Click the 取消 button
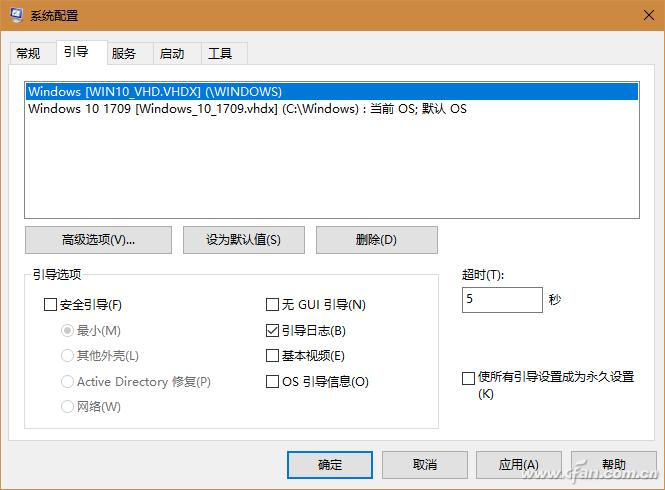This screenshot has width=665, height=490. point(425,465)
